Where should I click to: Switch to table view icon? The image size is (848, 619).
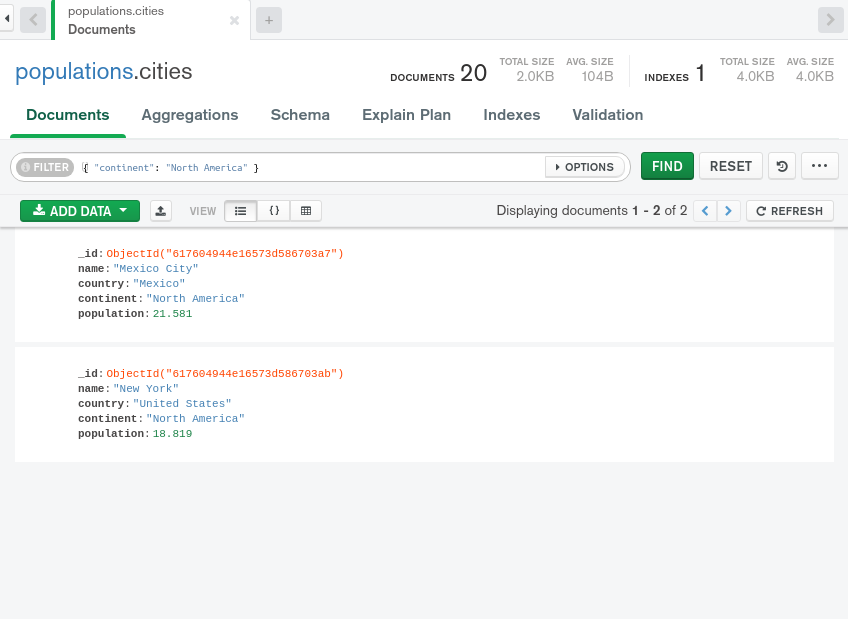pyautogui.click(x=305, y=210)
